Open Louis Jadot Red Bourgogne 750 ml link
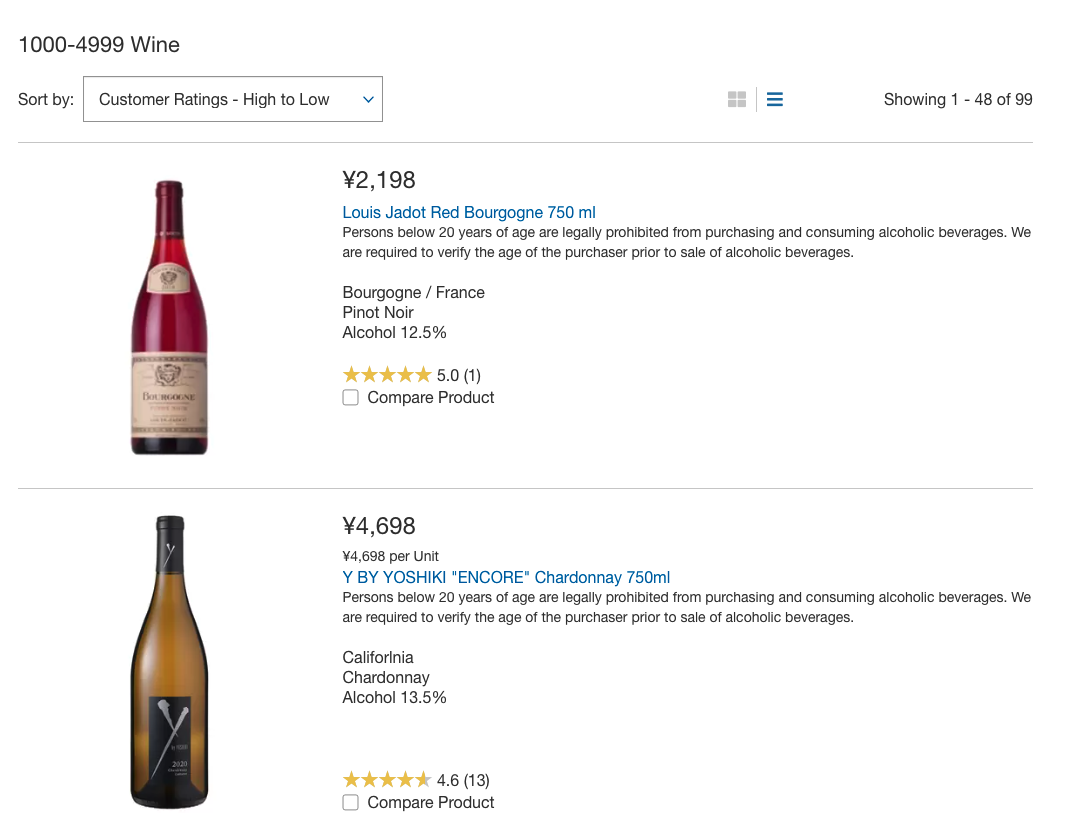Viewport: 1081px width, 833px height. (469, 212)
